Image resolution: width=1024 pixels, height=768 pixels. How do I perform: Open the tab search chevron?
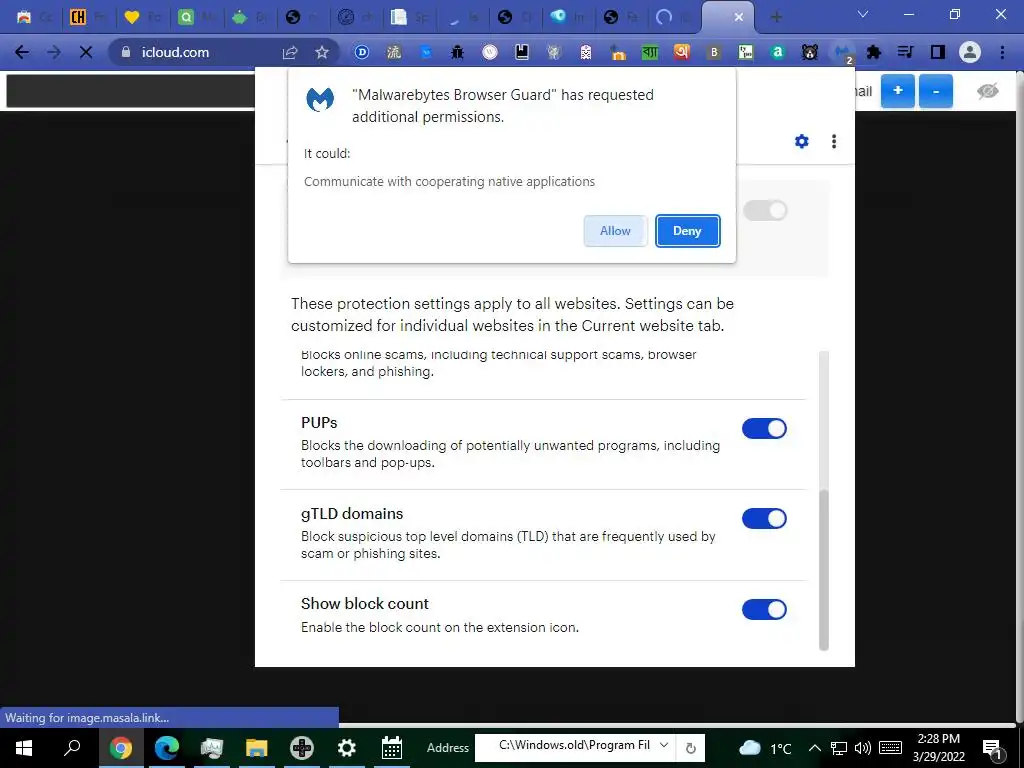tap(863, 14)
